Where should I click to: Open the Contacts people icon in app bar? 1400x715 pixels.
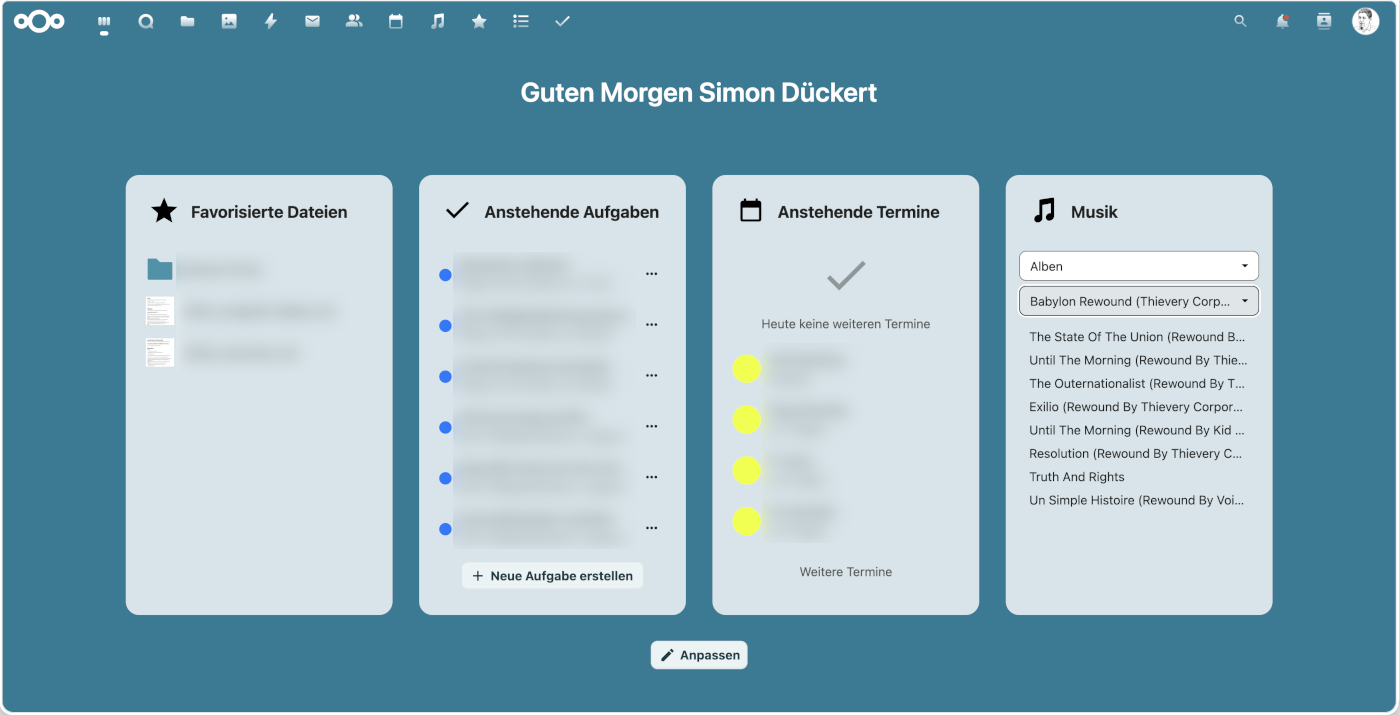[354, 21]
